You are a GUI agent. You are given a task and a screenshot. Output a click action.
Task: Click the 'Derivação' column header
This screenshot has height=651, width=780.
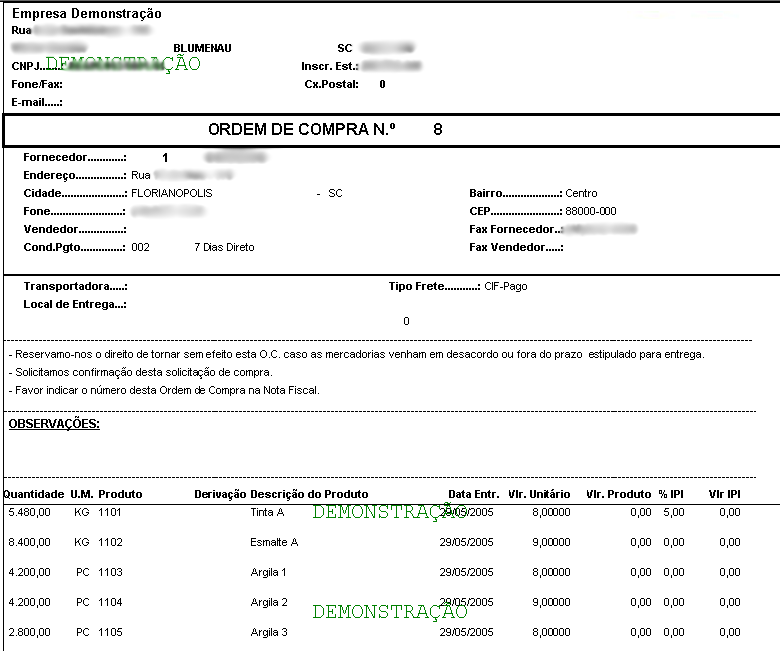coord(220,494)
